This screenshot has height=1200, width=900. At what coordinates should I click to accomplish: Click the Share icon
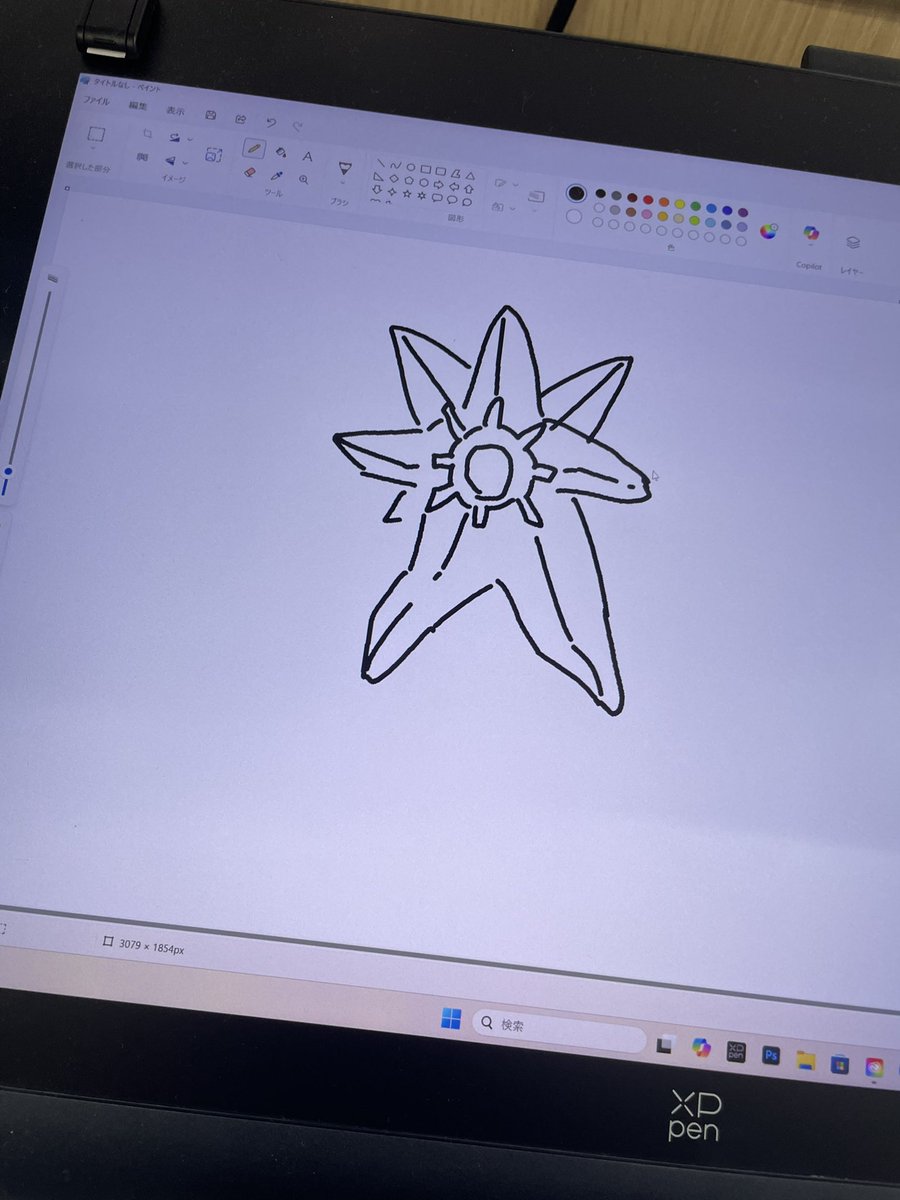[241, 119]
